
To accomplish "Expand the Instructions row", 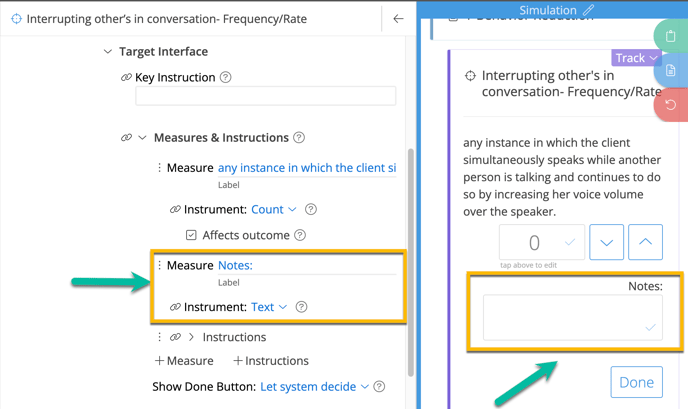I will pos(192,337).
